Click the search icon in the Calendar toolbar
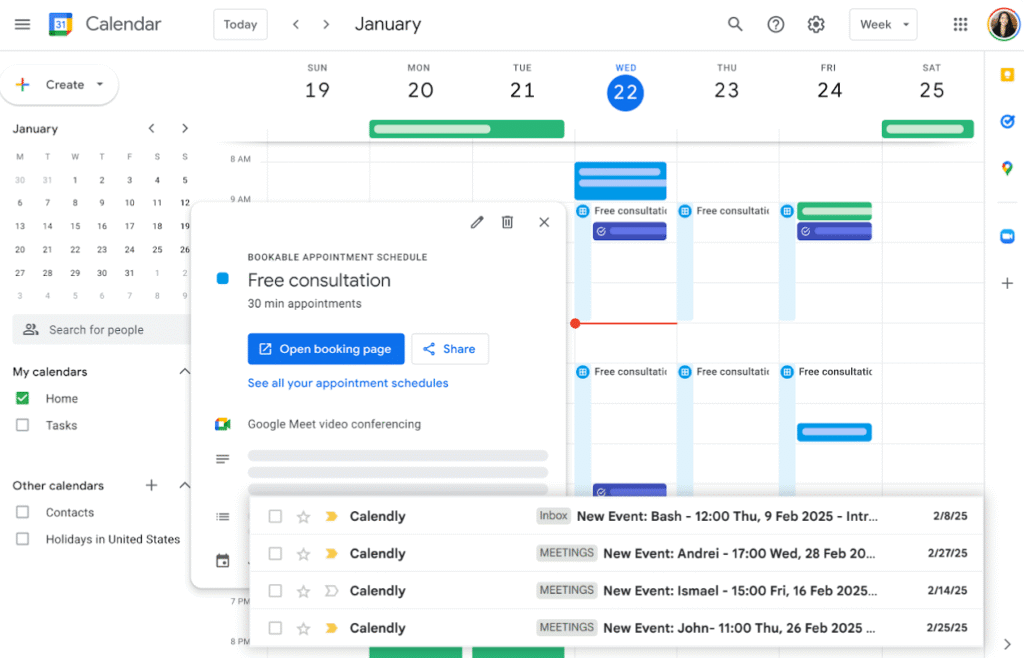The height and width of the screenshot is (658, 1024). [x=736, y=24]
